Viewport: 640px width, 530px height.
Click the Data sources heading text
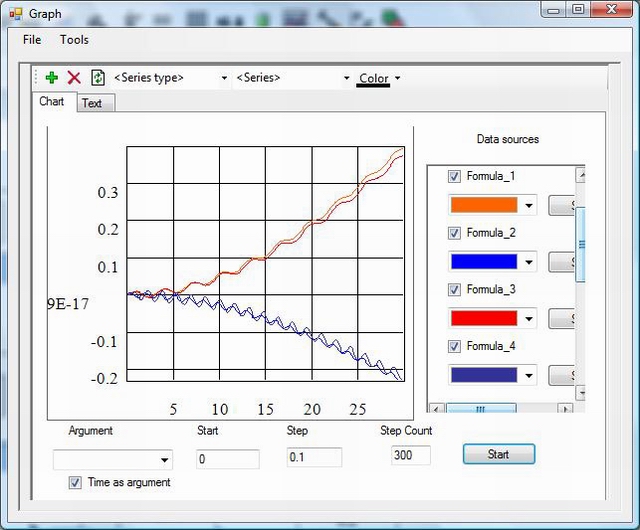(x=508, y=139)
